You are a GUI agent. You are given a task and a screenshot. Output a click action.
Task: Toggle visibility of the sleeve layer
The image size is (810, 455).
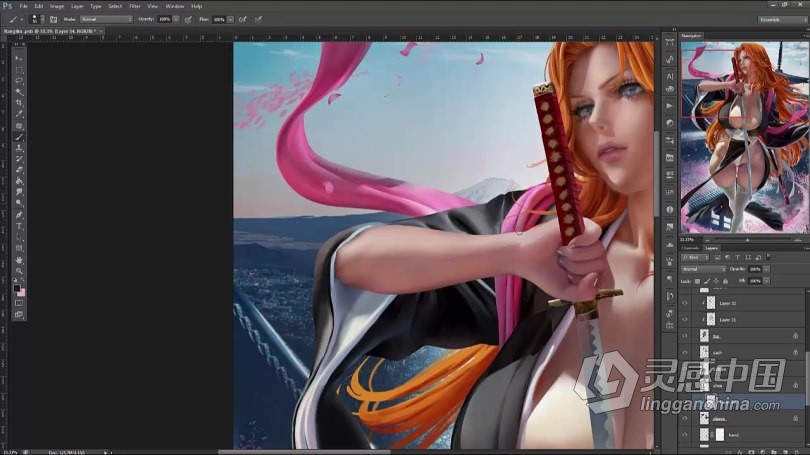(x=685, y=419)
